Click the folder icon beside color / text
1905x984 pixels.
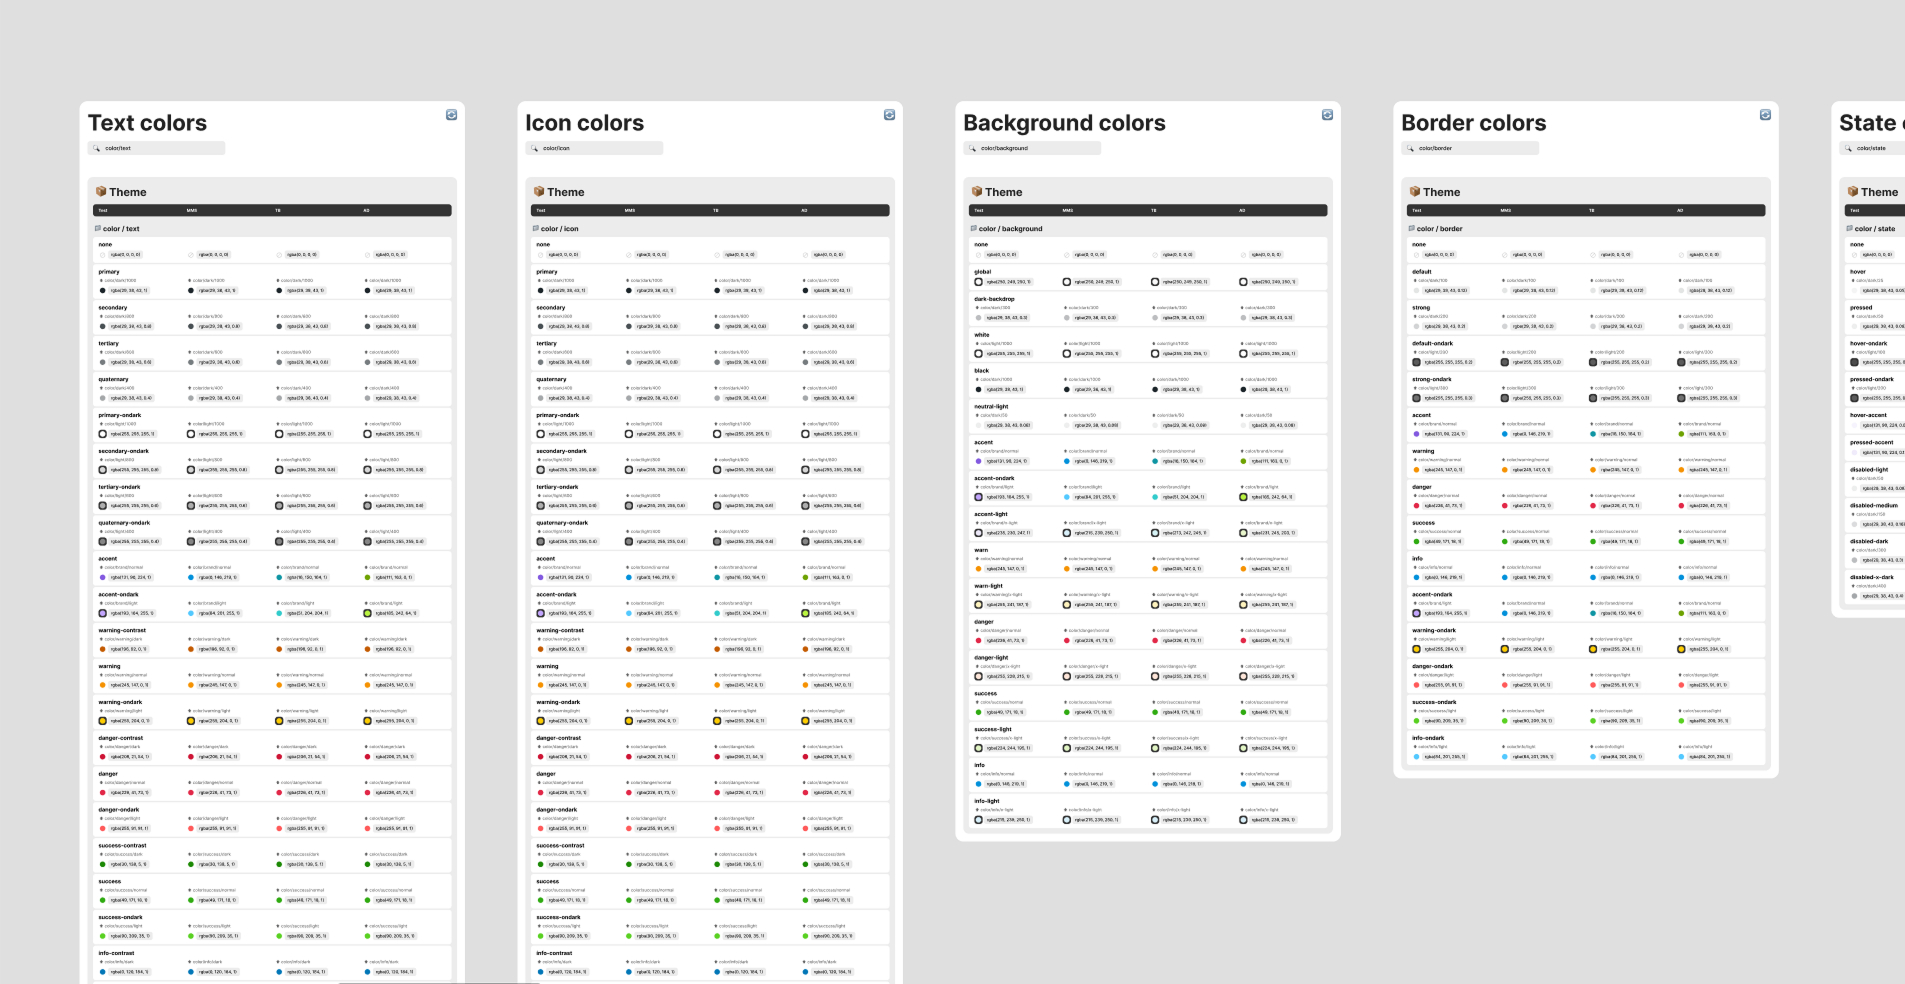tap(98, 229)
